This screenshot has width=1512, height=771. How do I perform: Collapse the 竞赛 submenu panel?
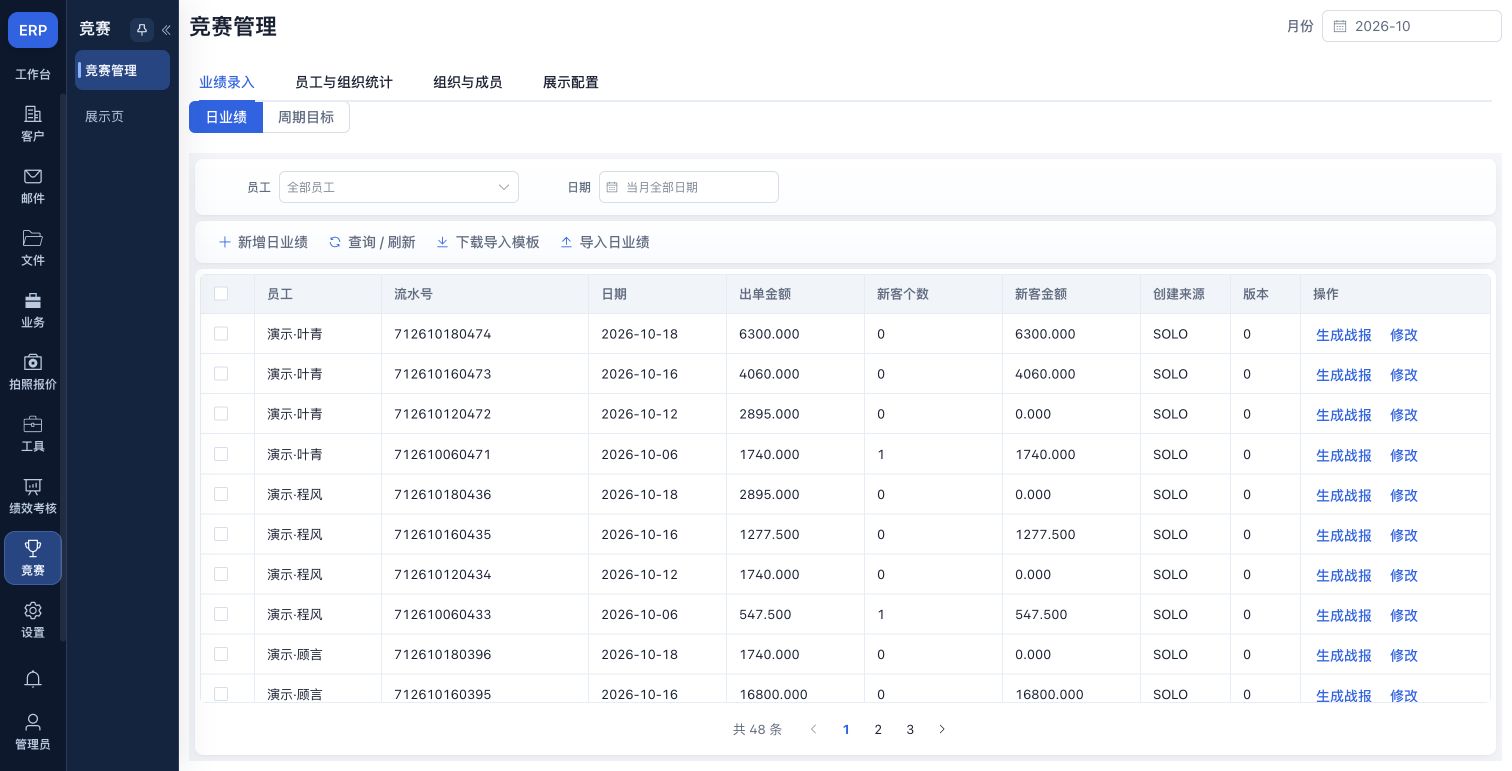pyautogui.click(x=166, y=30)
